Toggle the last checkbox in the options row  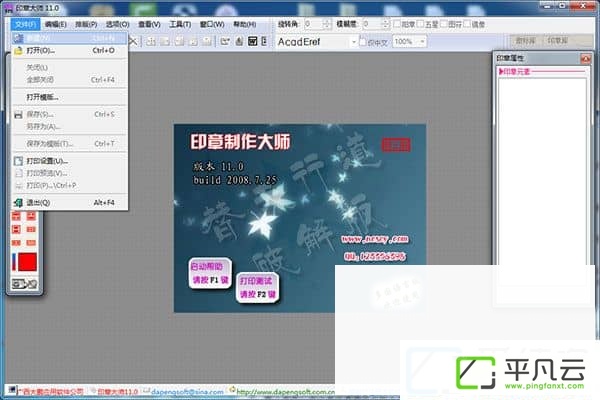coord(467,24)
